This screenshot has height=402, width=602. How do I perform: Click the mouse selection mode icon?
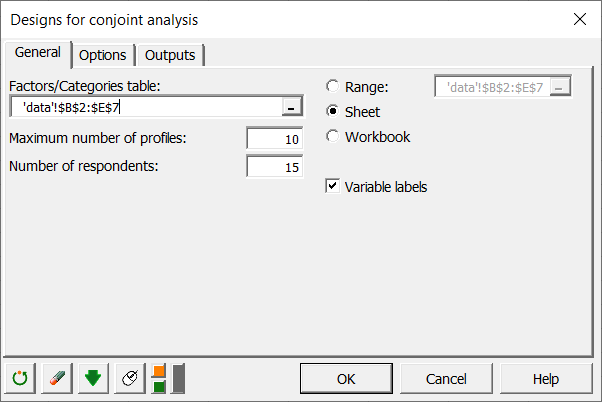click(129, 379)
